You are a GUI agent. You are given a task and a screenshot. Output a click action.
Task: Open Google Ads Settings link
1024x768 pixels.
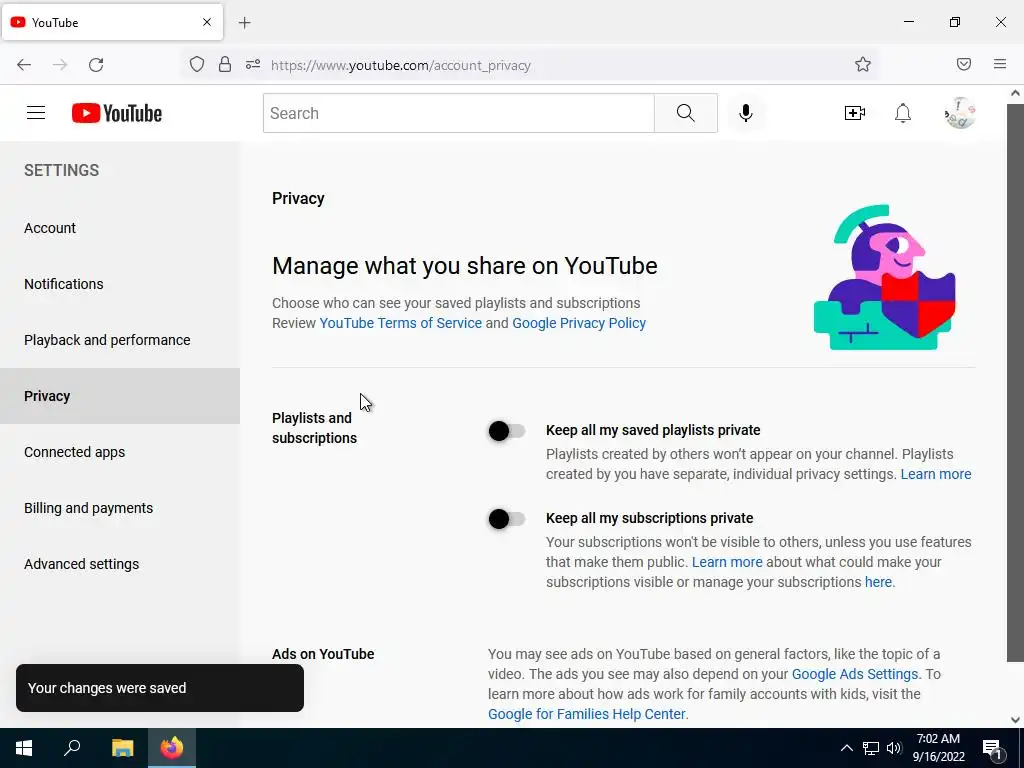click(x=855, y=674)
